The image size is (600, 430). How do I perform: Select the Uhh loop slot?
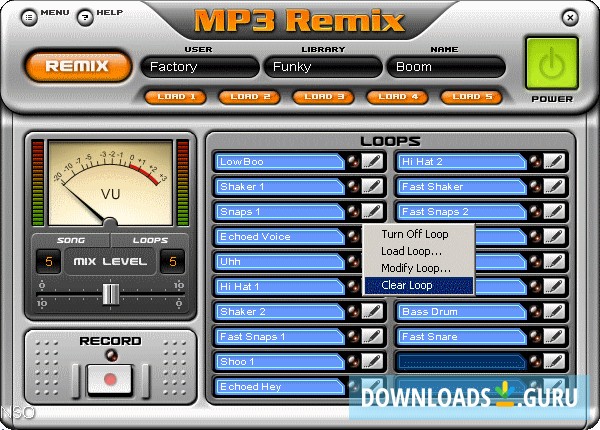click(x=280, y=262)
